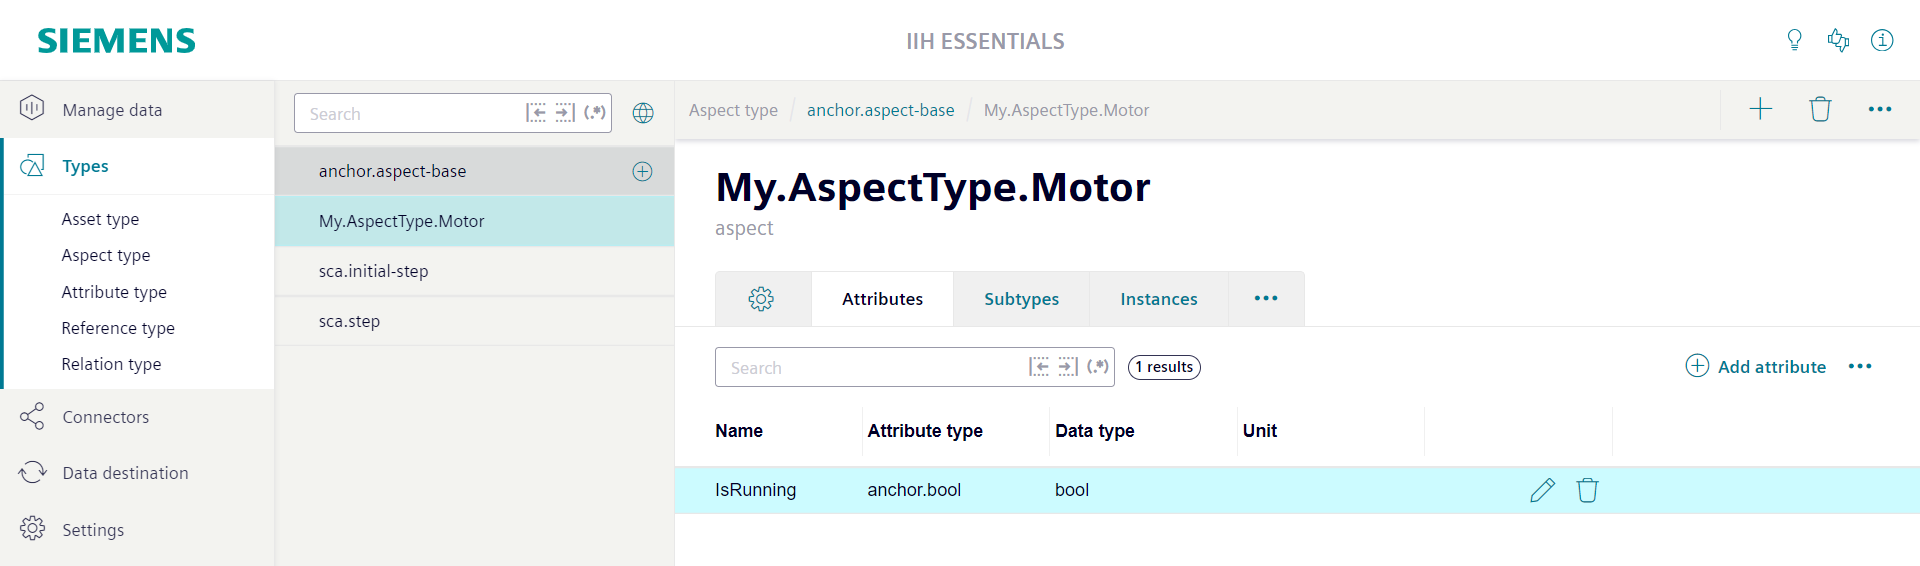Switch to the Instances tab
Screen dimensions: 1920x566
click(1158, 299)
